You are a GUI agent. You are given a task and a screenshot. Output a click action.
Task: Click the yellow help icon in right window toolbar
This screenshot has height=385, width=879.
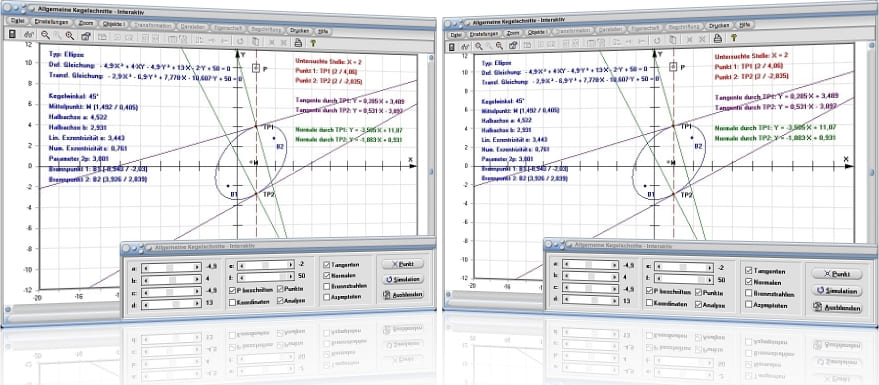pos(733,38)
